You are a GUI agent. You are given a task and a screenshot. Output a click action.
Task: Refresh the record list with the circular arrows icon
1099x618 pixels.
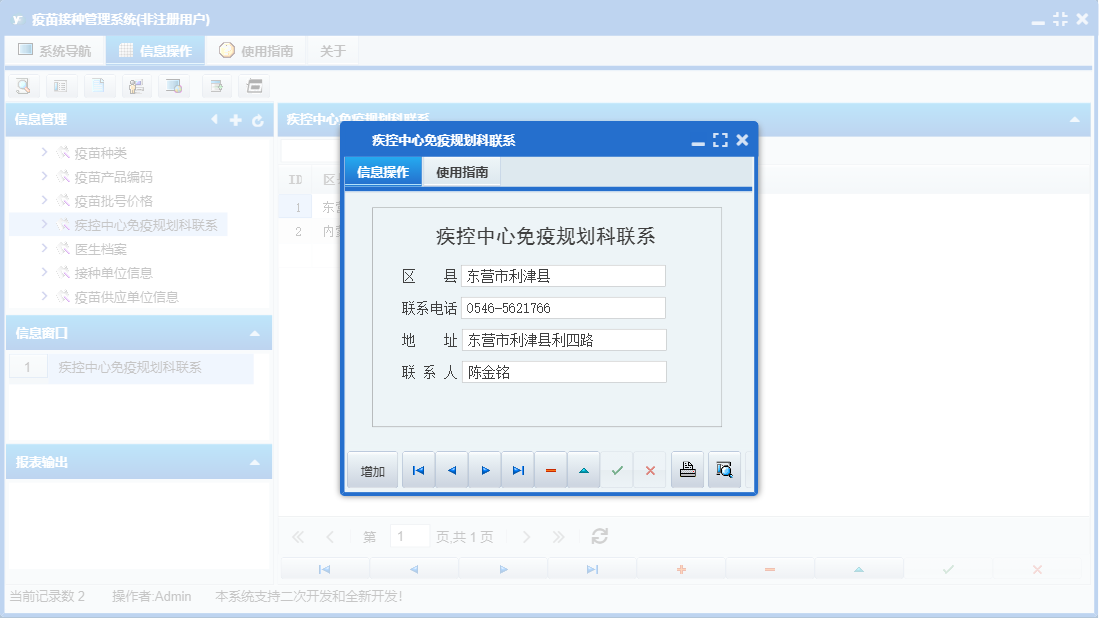(x=598, y=536)
